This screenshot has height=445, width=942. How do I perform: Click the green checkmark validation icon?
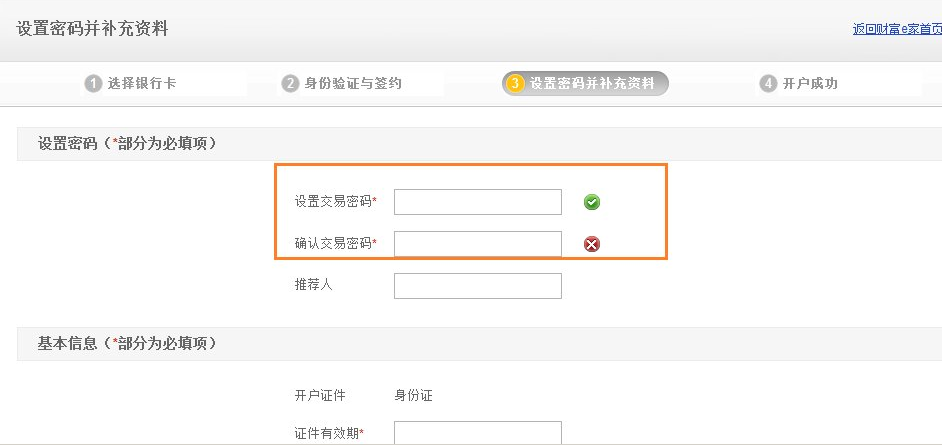tap(592, 202)
